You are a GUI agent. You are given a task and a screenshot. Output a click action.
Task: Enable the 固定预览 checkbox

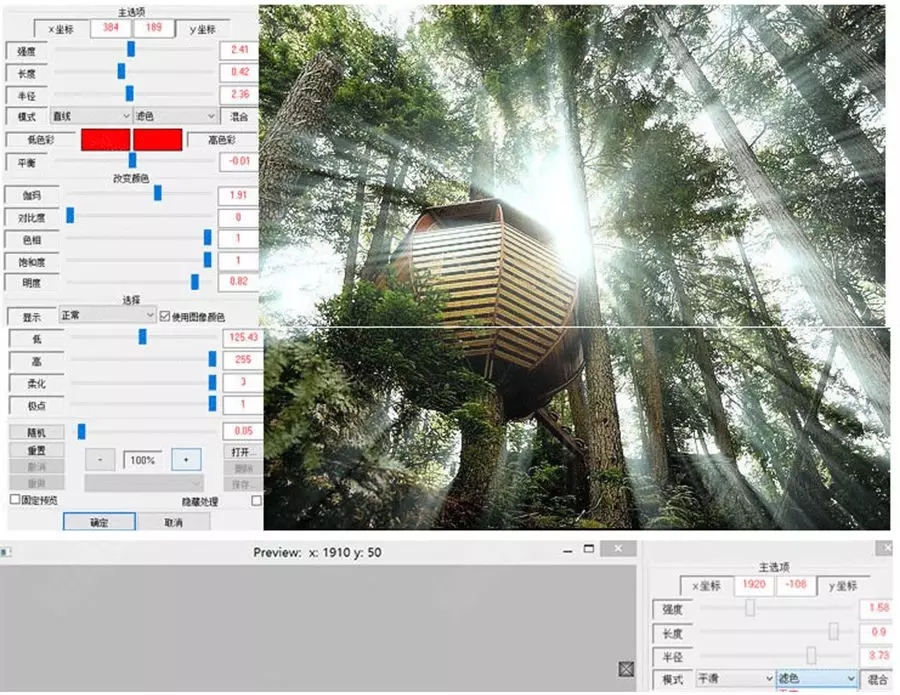pyautogui.click(x=15, y=499)
